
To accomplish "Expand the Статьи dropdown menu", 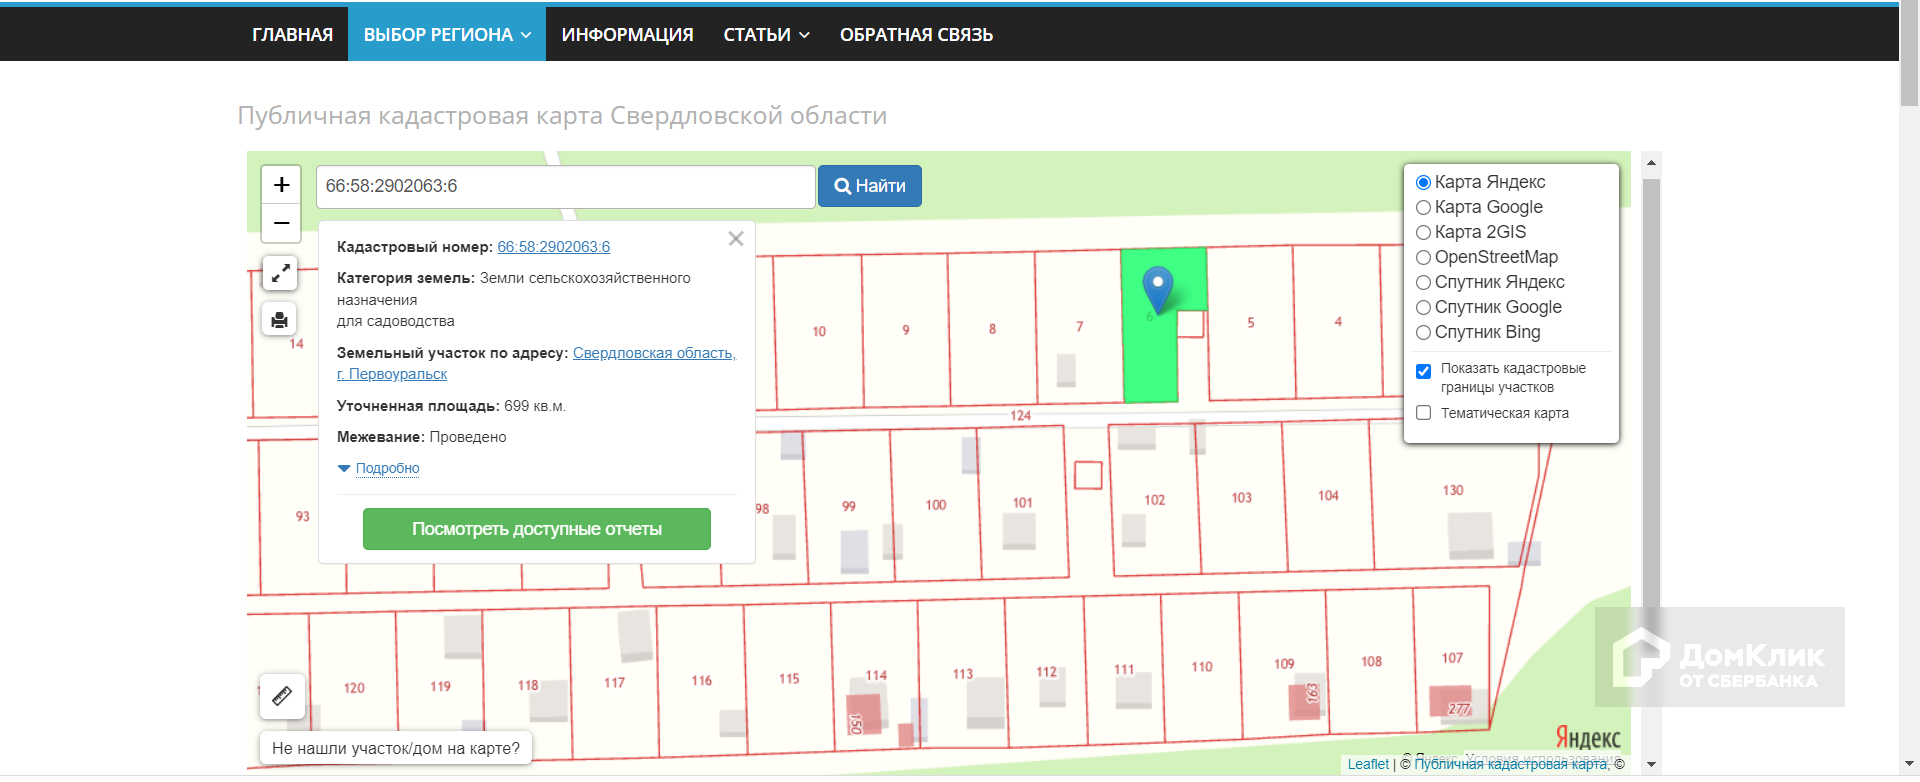I will 766,35.
